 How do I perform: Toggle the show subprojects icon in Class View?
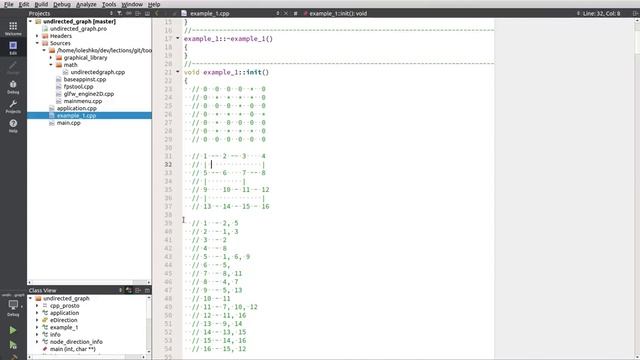tap(129, 290)
